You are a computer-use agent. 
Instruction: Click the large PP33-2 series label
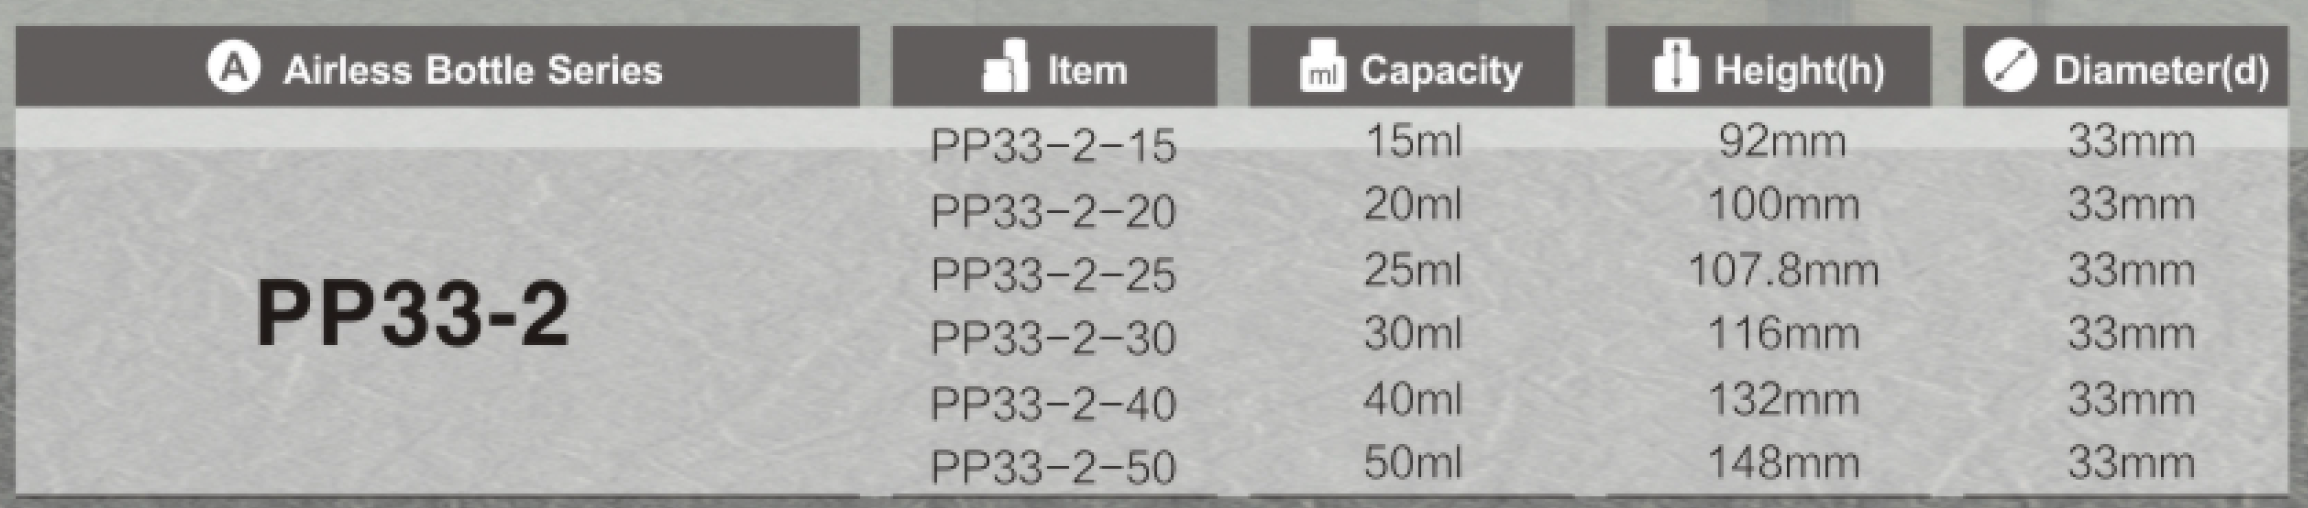(x=412, y=314)
